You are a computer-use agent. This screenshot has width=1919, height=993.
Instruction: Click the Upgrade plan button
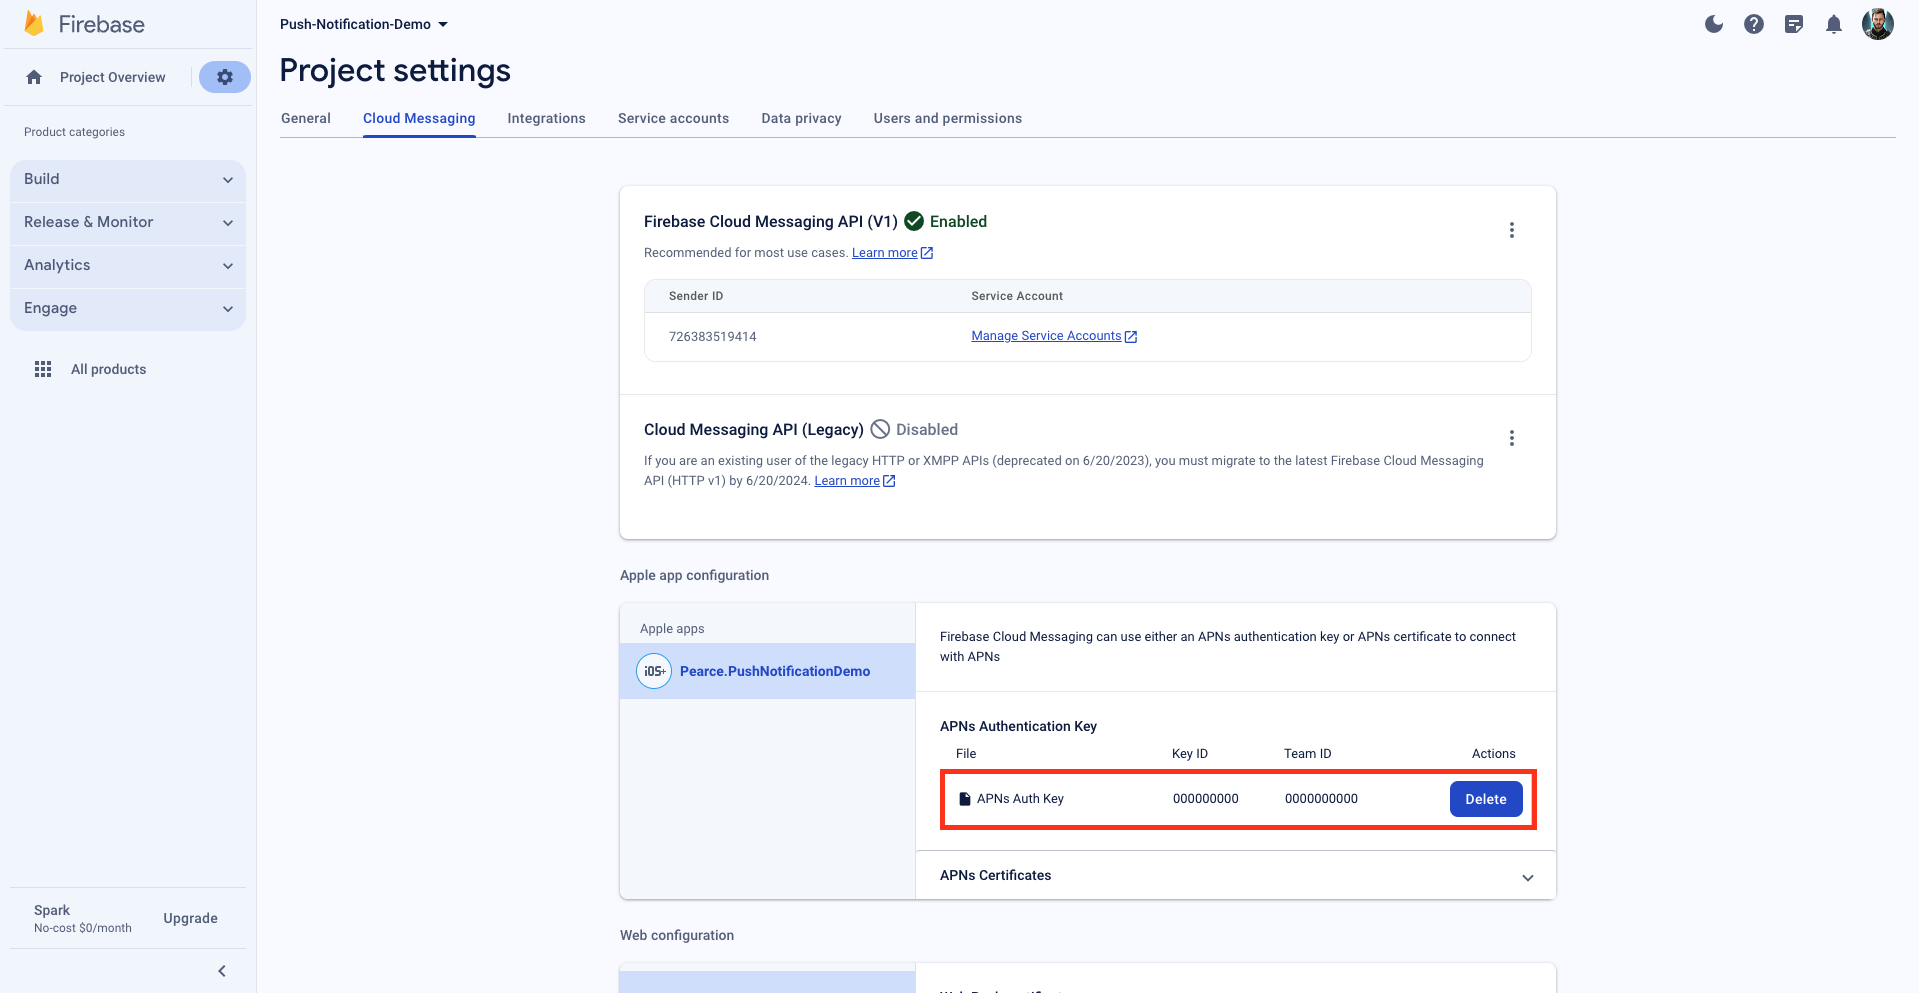190,918
